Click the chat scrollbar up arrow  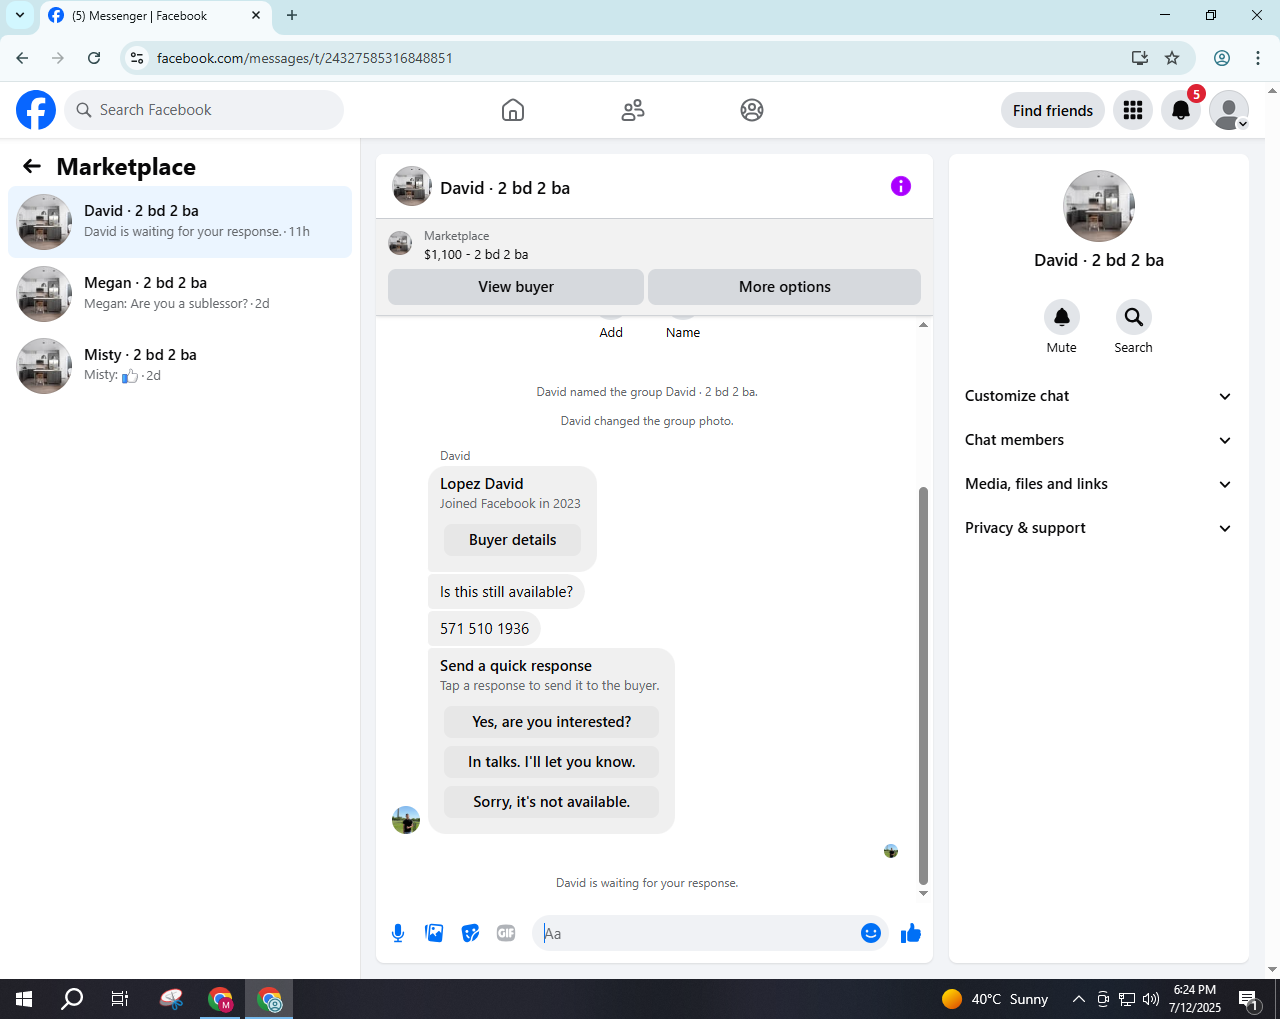click(923, 324)
